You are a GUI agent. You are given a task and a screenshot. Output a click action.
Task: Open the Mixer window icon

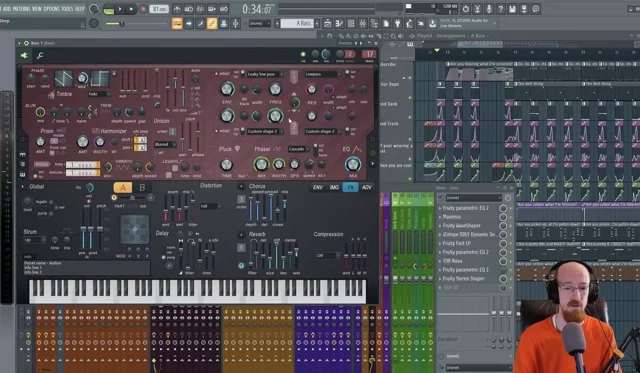(x=362, y=24)
